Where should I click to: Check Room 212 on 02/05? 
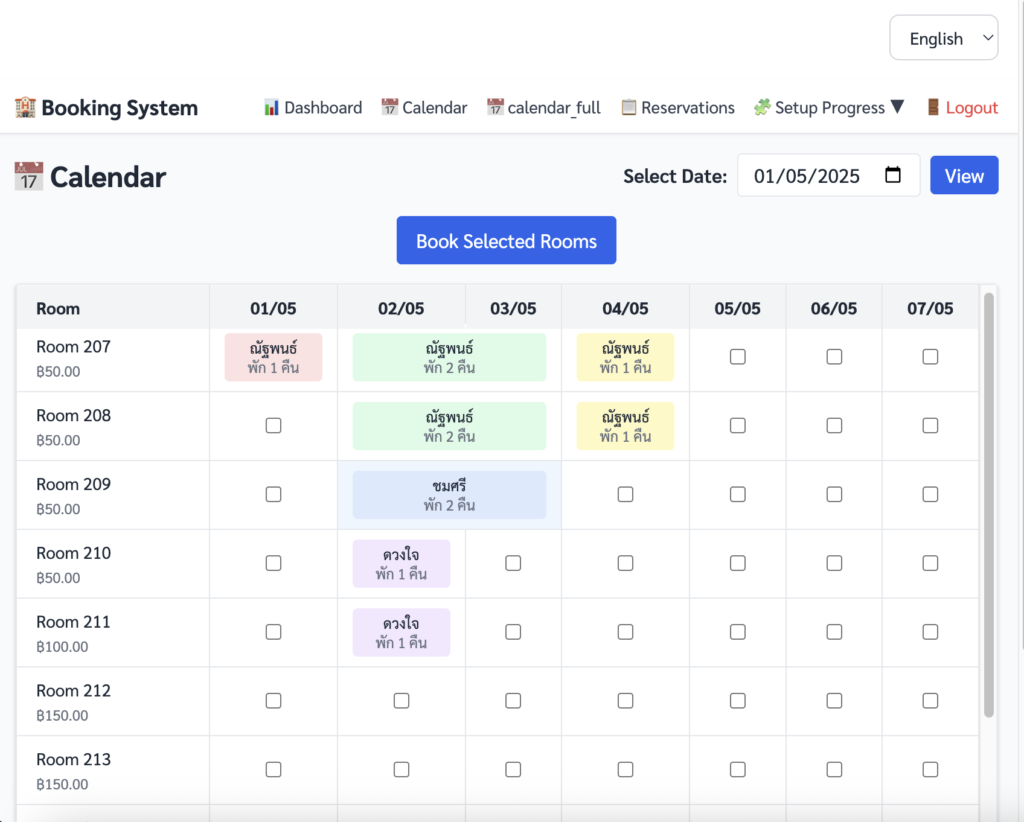401,701
